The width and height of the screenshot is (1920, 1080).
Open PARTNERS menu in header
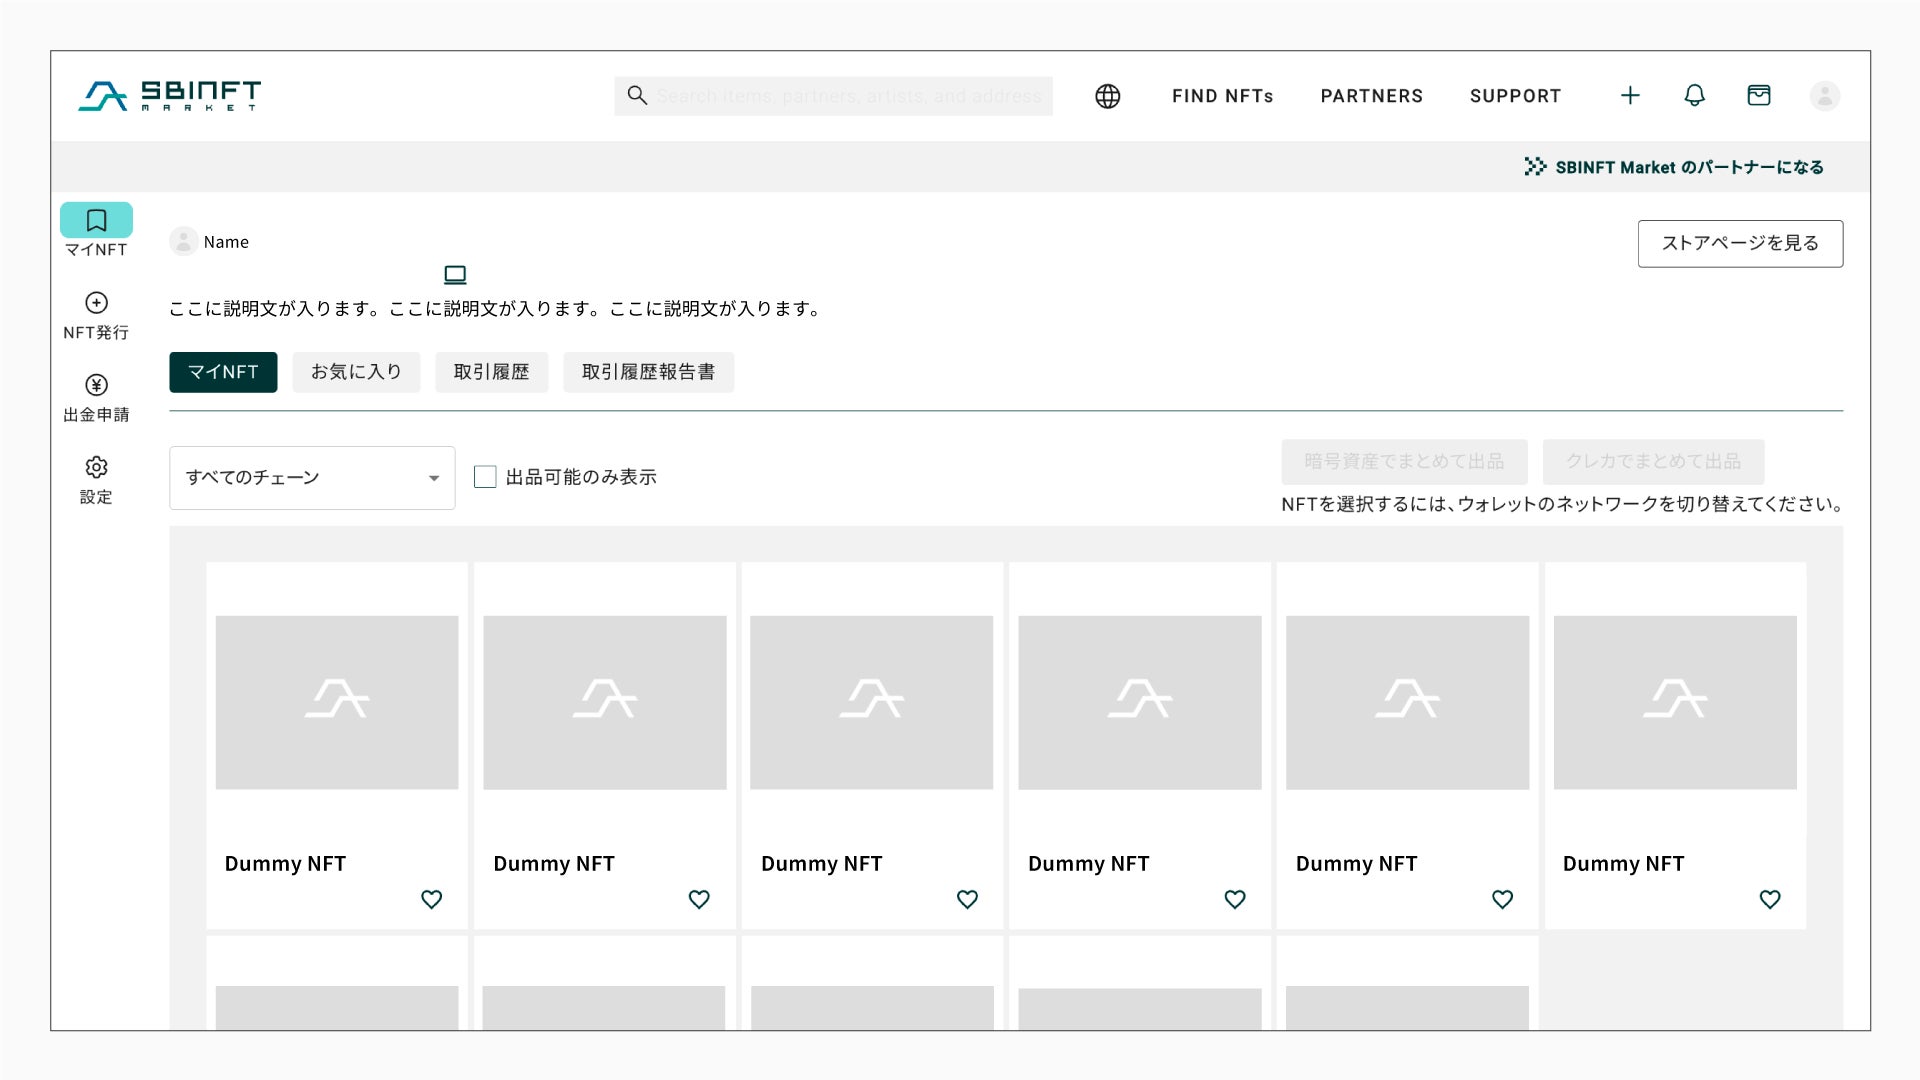tap(1371, 96)
